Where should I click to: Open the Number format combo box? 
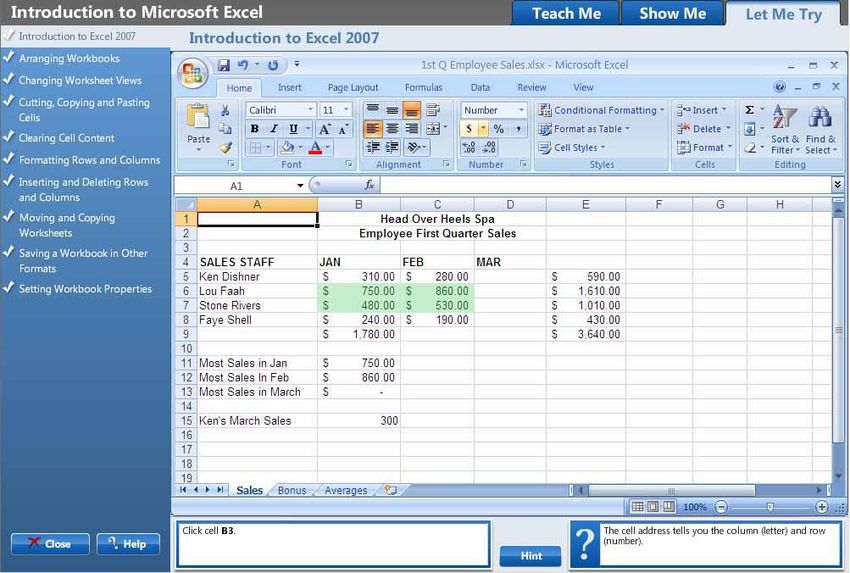click(493, 110)
